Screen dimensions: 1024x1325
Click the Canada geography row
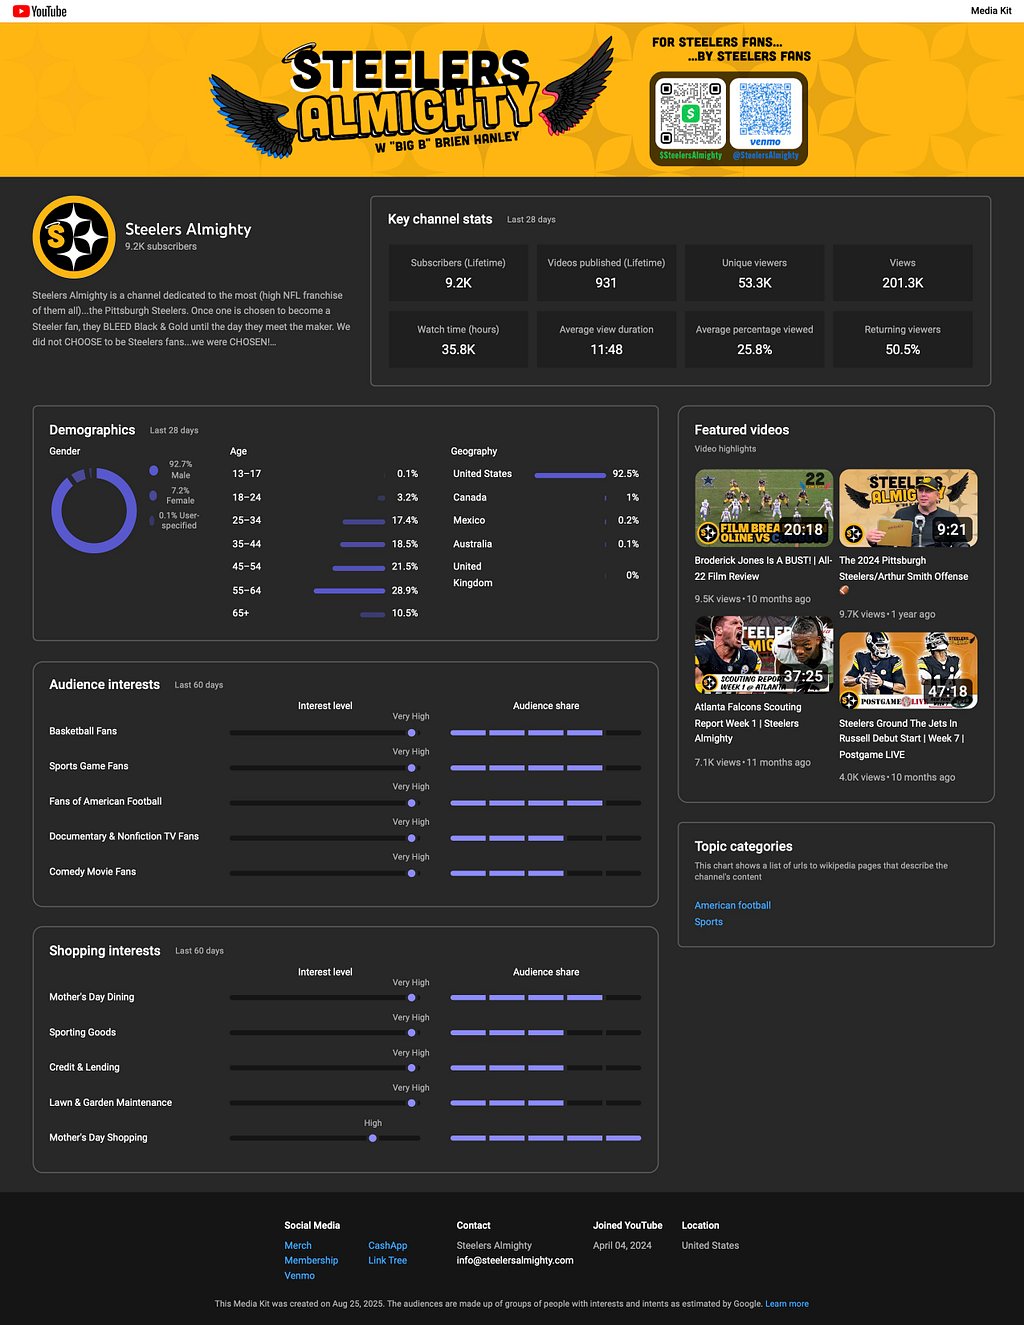pyautogui.click(x=546, y=497)
